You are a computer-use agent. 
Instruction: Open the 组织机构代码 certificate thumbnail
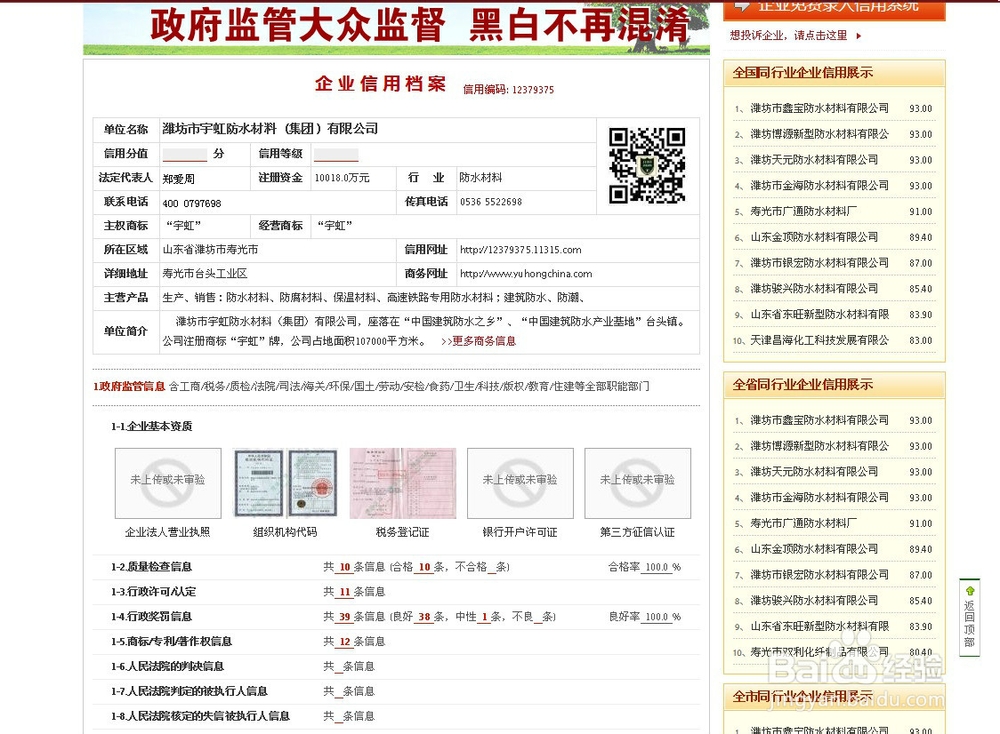285,483
